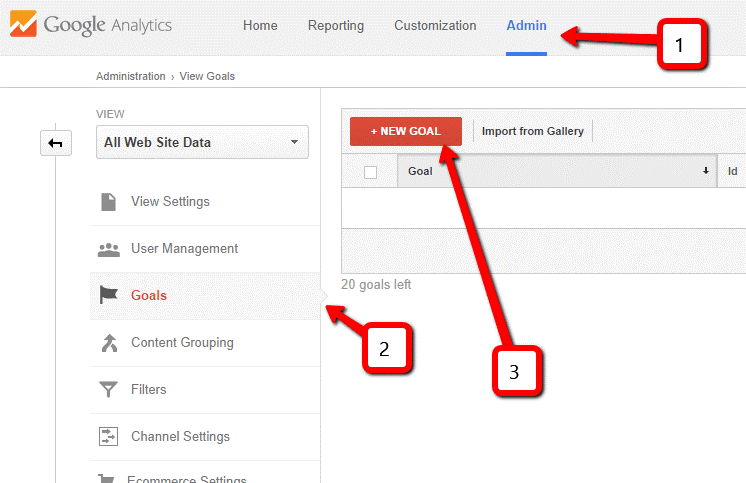Open Ecommerce Settings in the sidebar
Screen dimensions: 746x483
tap(186, 477)
